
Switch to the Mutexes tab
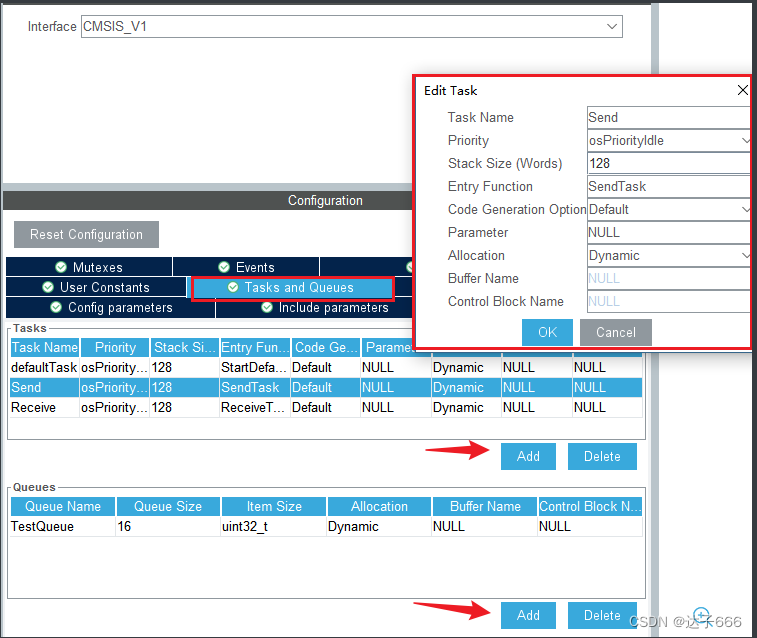click(89, 267)
